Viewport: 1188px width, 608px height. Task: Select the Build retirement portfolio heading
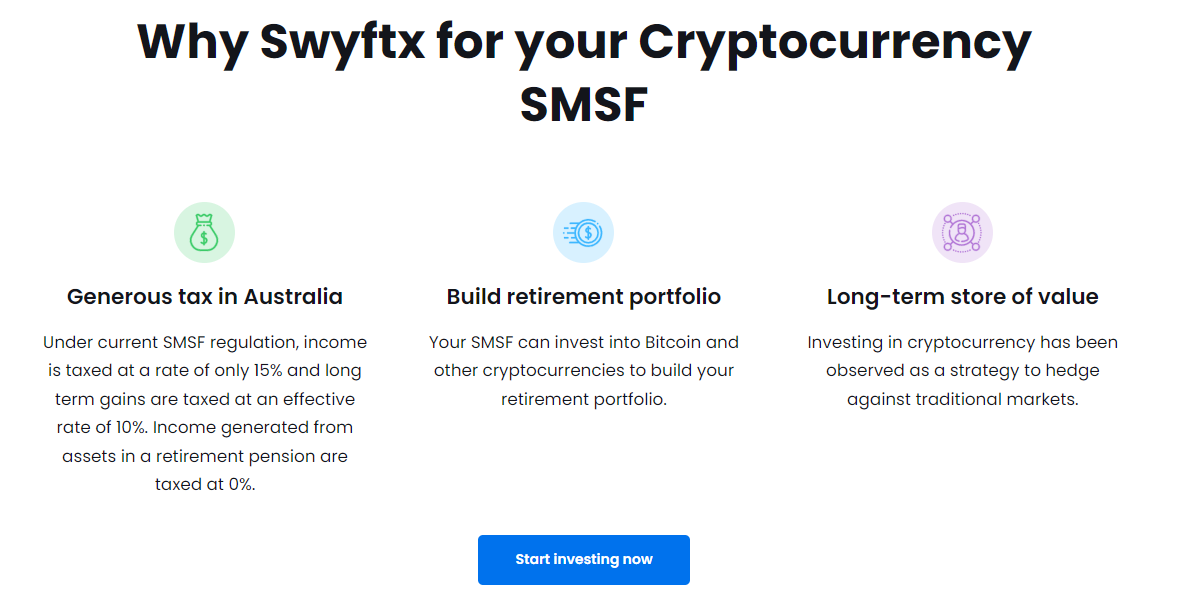click(583, 296)
